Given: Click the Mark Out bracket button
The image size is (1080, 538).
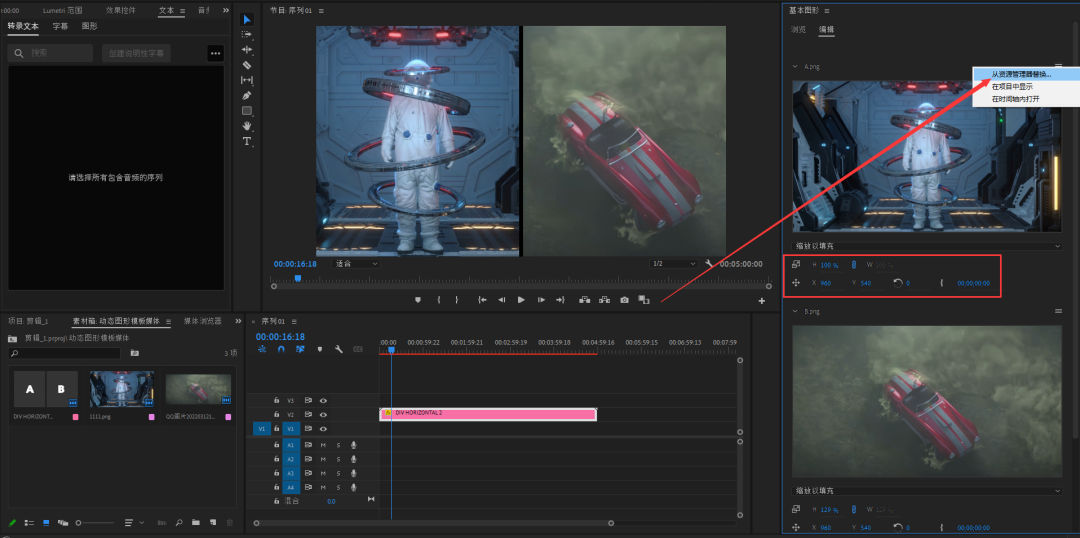Looking at the screenshot, I should pyautogui.click(x=457, y=300).
